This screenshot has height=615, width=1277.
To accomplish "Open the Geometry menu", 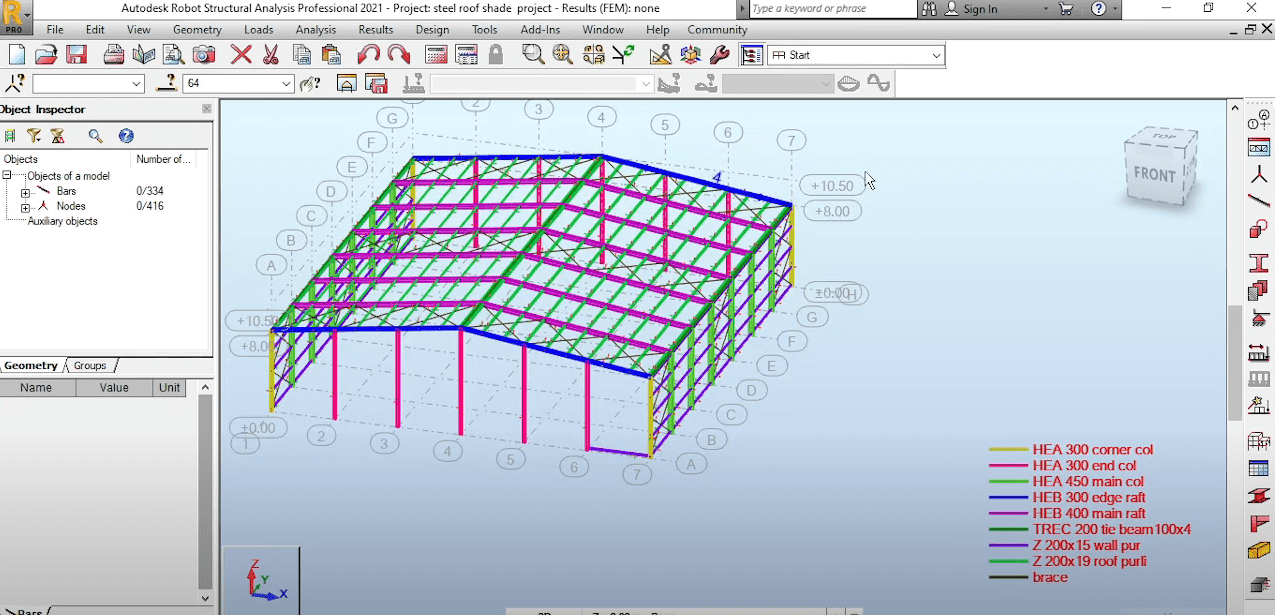I will 197,29.
